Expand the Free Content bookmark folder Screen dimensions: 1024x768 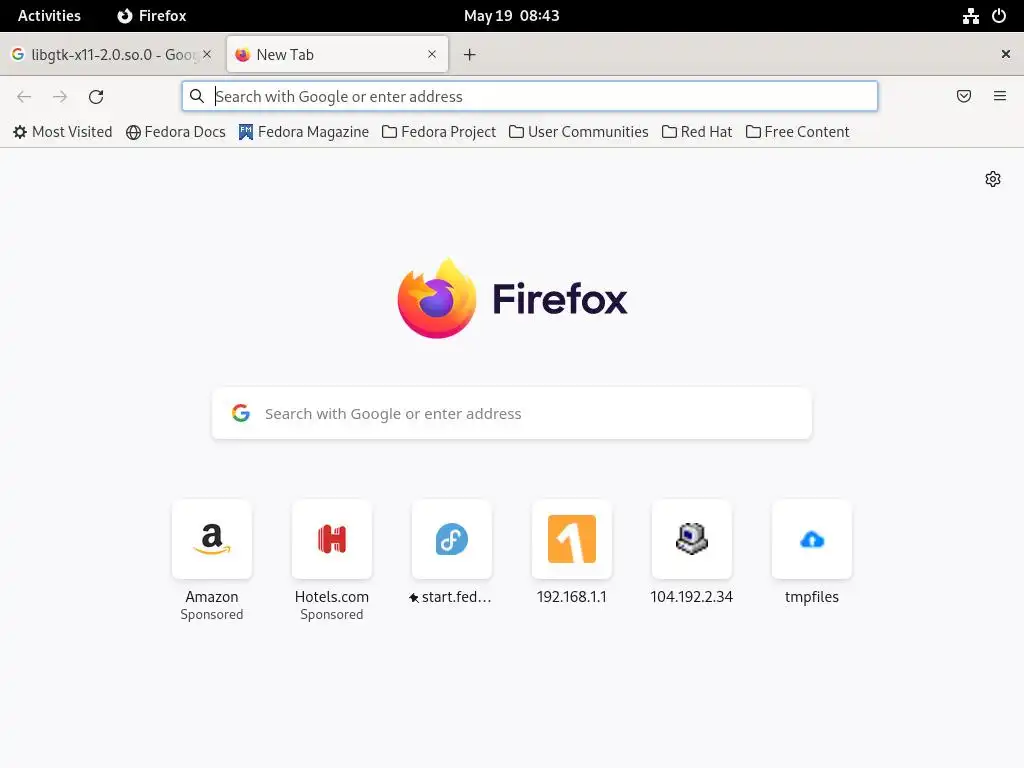797,132
